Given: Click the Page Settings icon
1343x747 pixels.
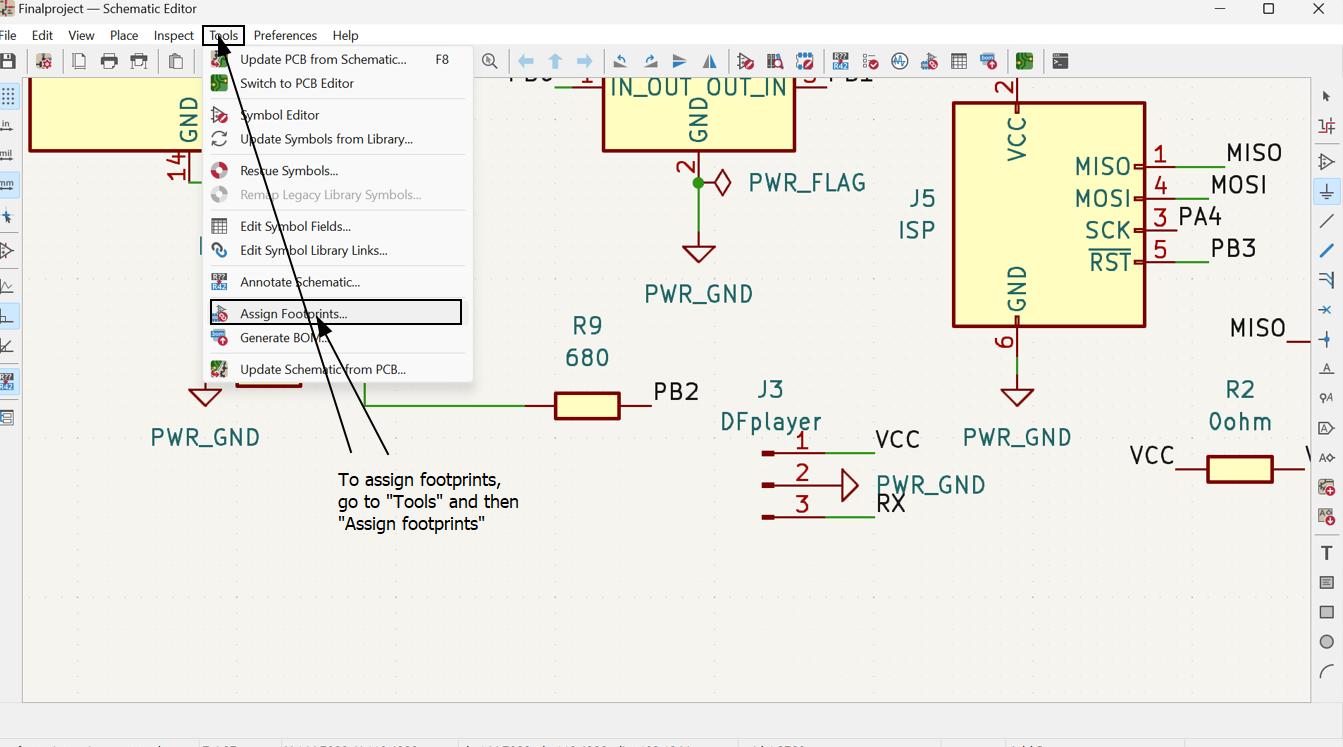Looking at the screenshot, I should tap(79, 61).
